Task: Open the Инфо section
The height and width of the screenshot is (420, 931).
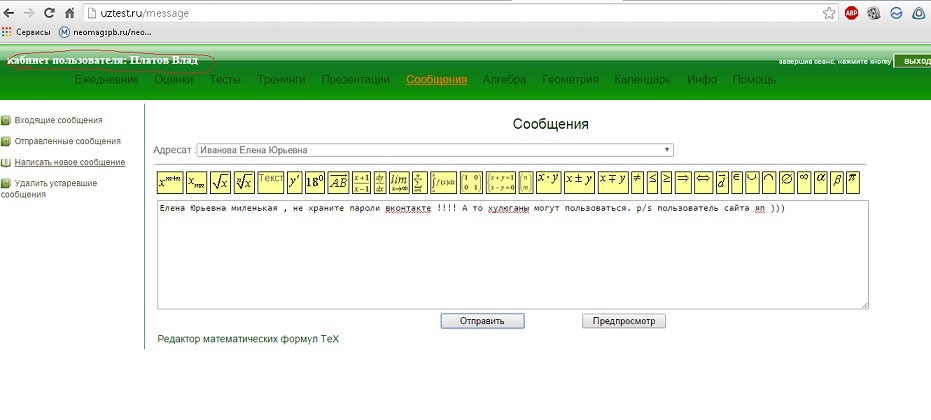Action: point(702,80)
